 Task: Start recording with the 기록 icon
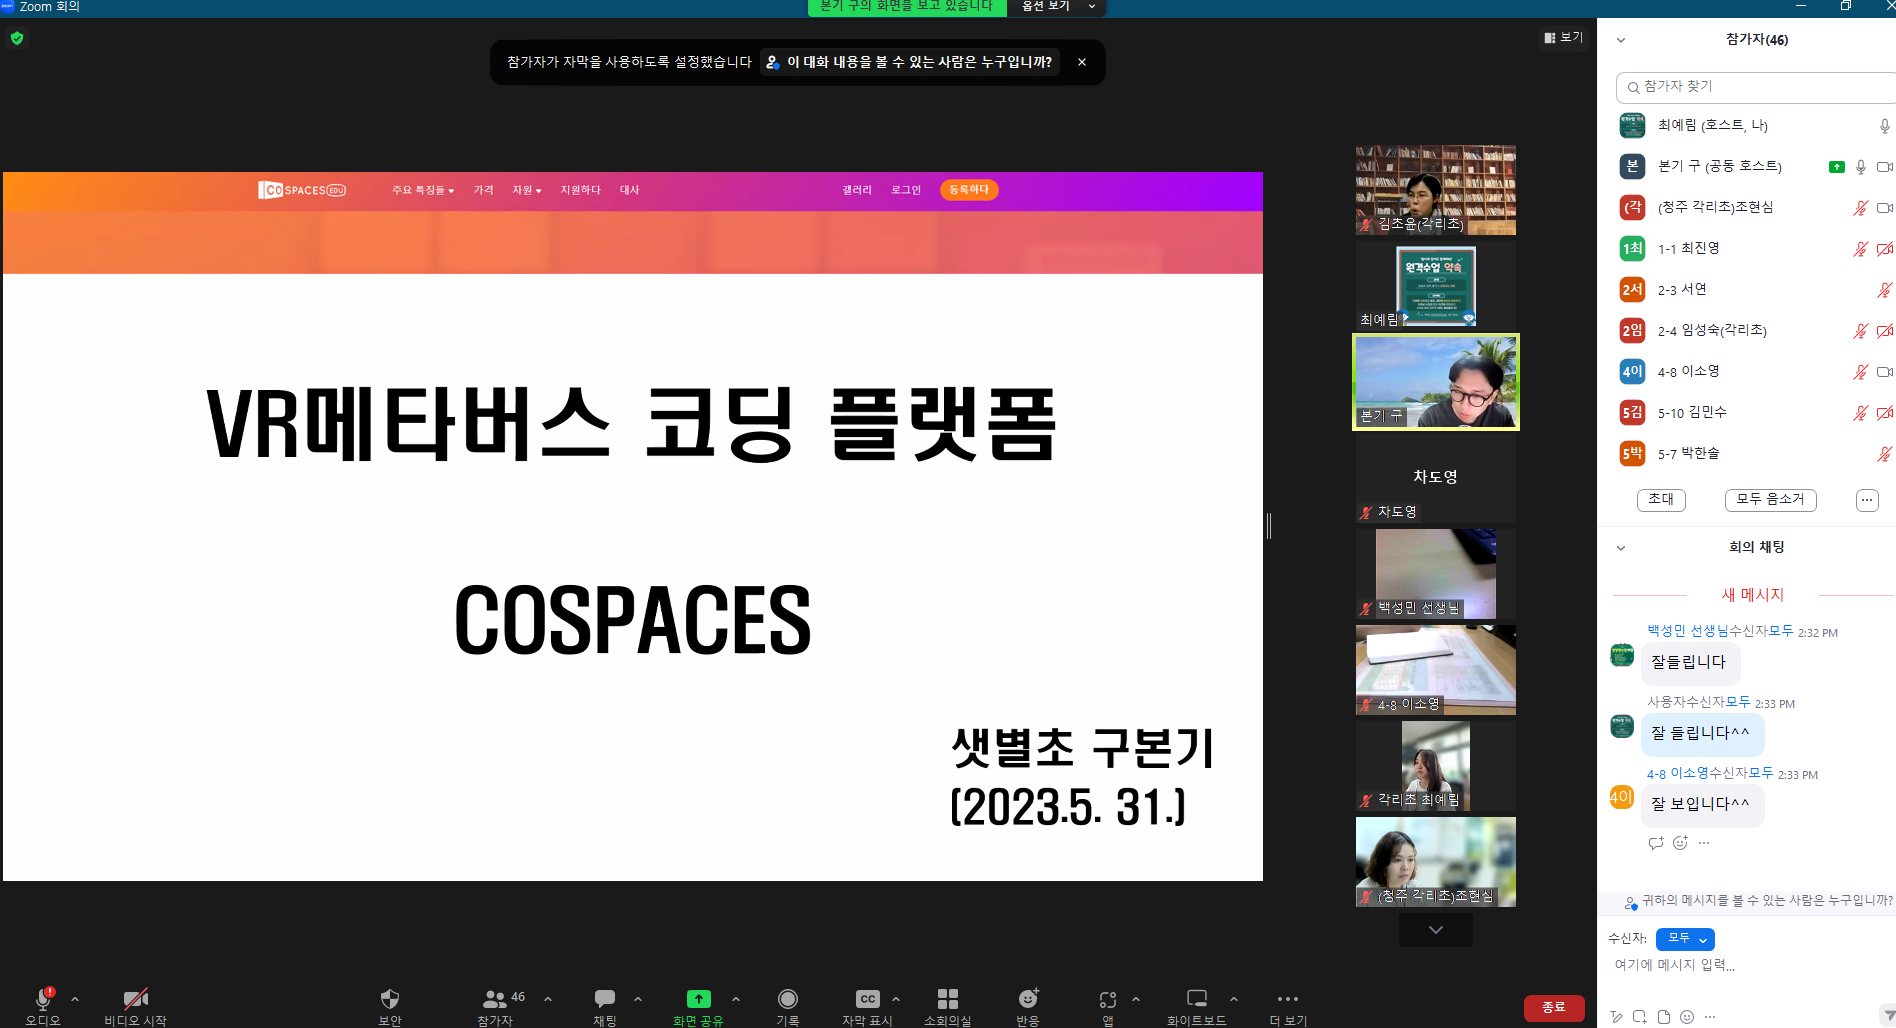click(x=788, y=998)
